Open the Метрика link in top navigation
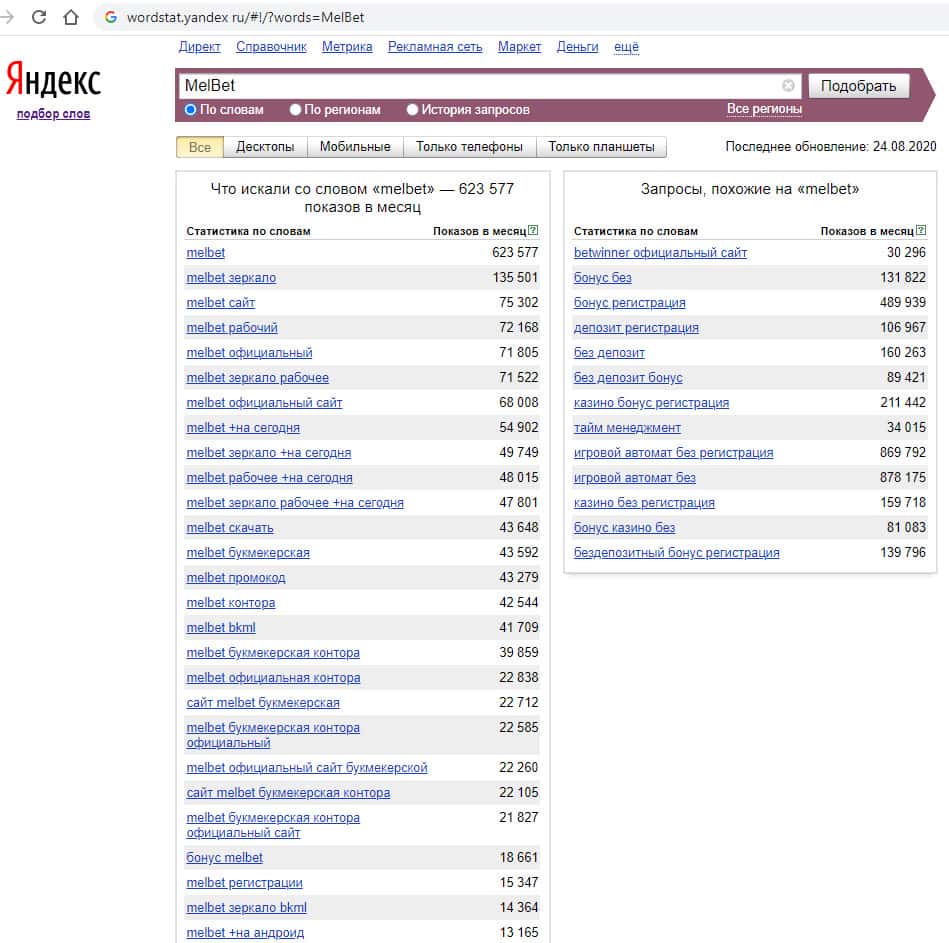Image resolution: width=949 pixels, height=943 pixels. (x=347, y=47)
